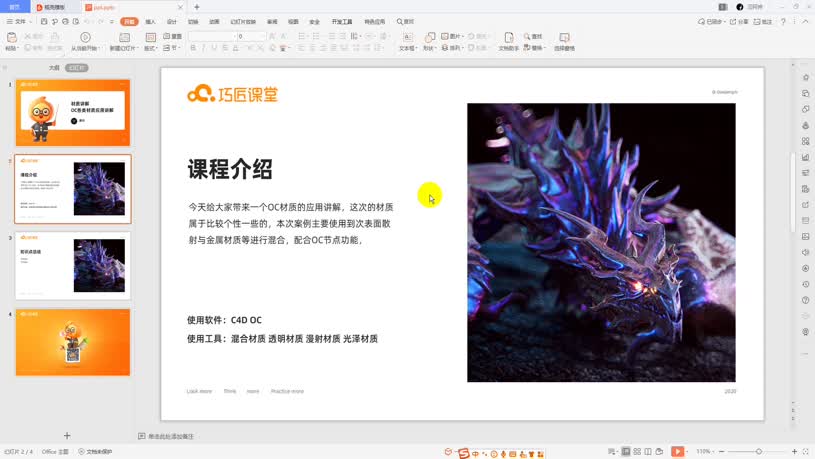Open the Animation ribbon tab
815x459 pixels.
(x=214, y=22)
